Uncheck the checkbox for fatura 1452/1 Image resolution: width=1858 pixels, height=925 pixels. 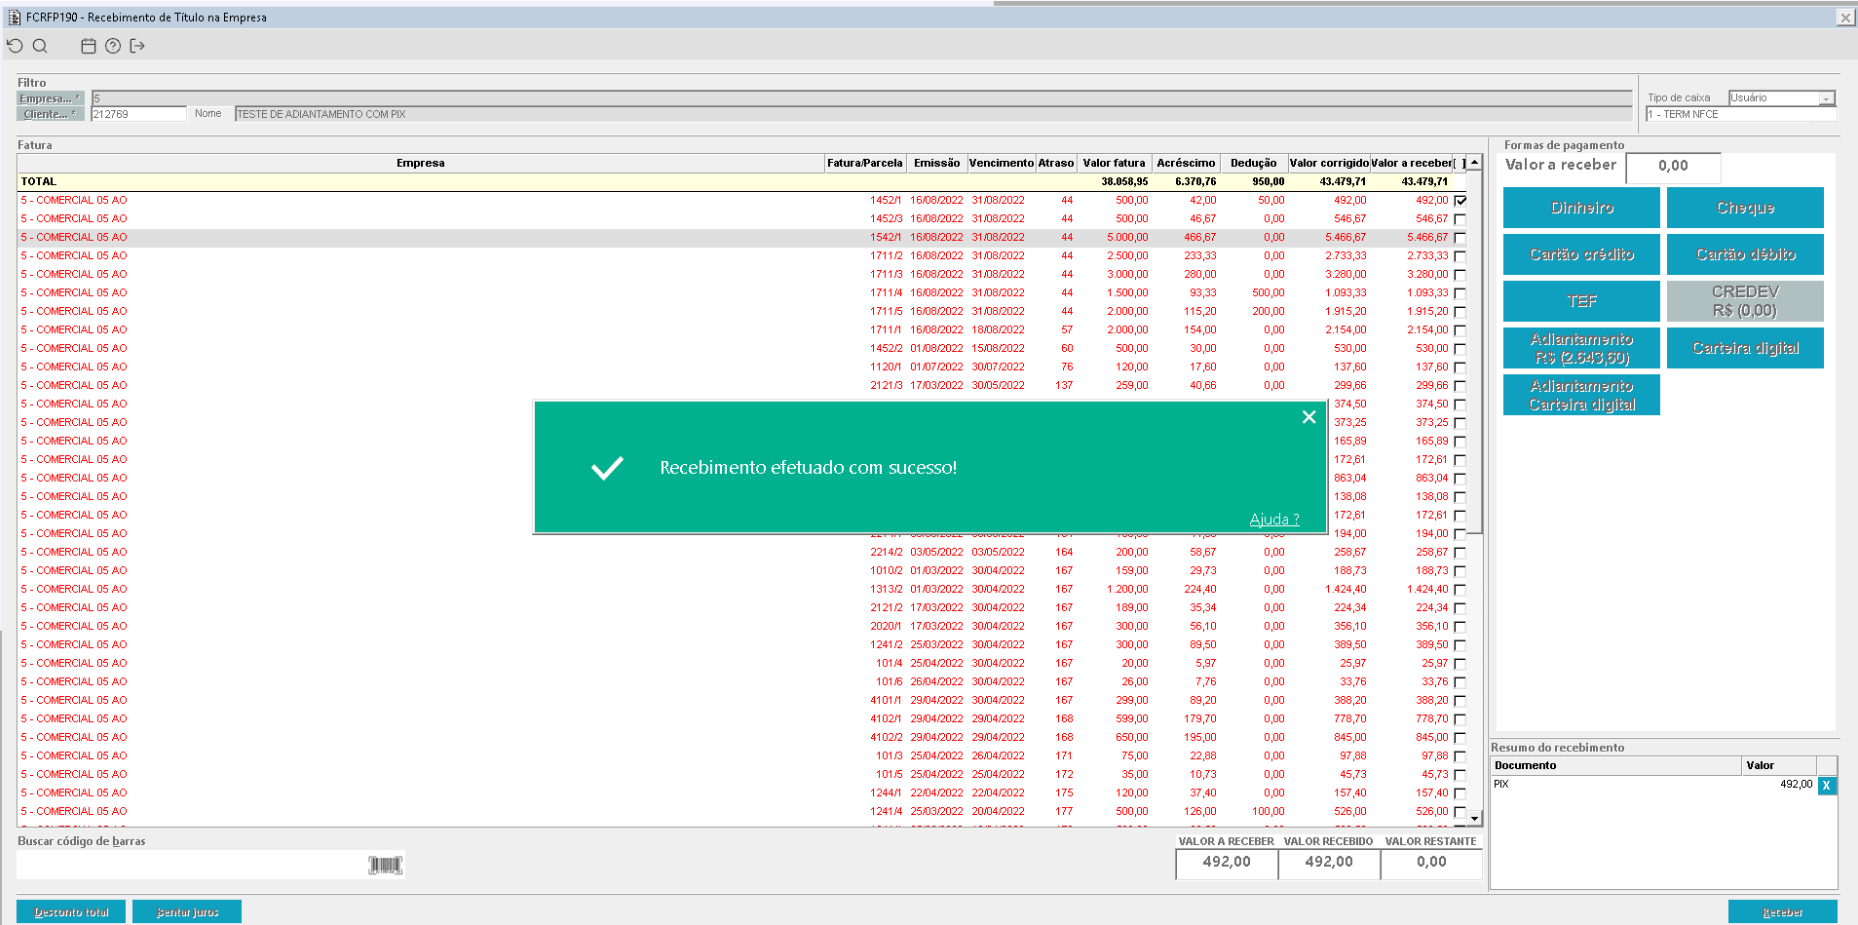(x=1460, y=200)
